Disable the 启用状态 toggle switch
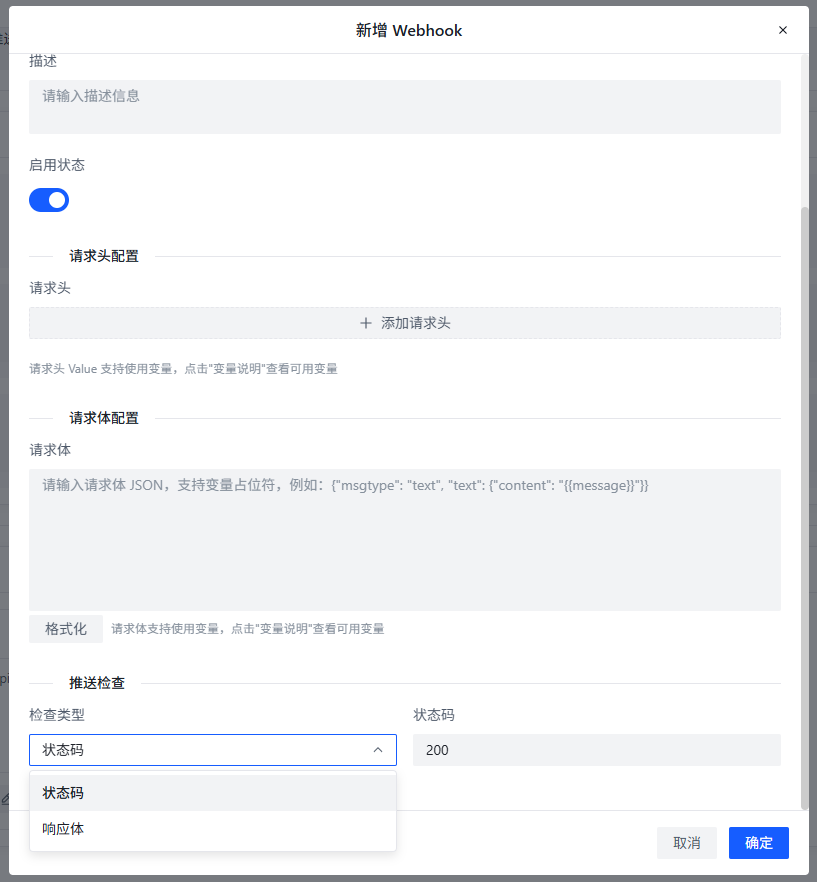Viewport: 817px width, 882px height. 48,200
